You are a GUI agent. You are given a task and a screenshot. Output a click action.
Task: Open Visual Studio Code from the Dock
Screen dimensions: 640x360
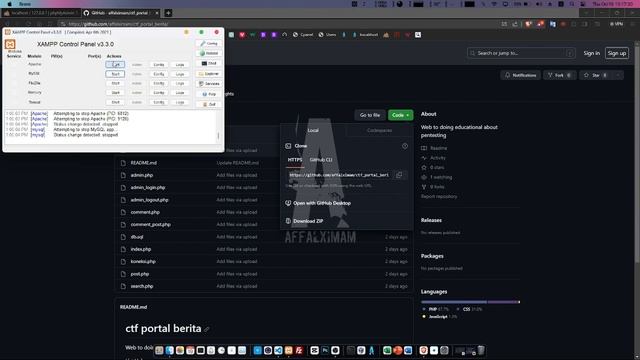(x=278, y=350)
